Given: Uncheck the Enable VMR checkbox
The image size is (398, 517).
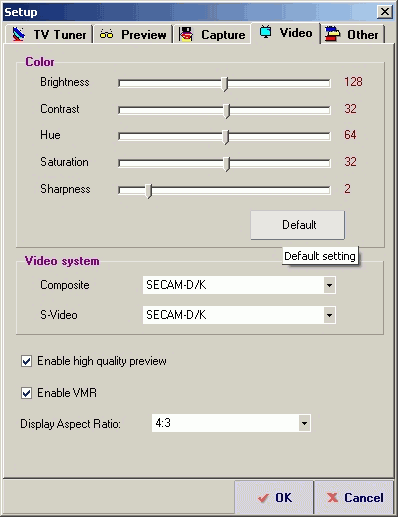Looking at the screenshot, I should coord(27,393).
